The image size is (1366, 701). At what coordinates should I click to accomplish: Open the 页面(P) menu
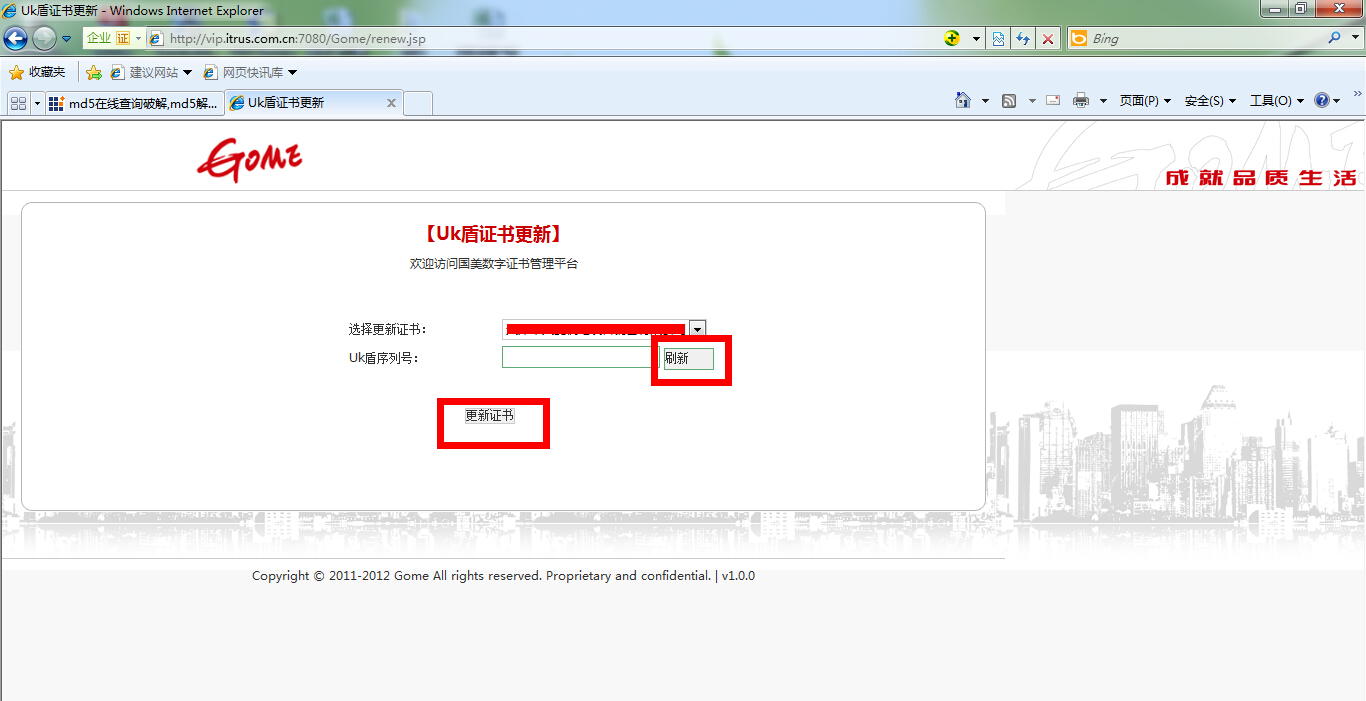(x=1144, y=100)
